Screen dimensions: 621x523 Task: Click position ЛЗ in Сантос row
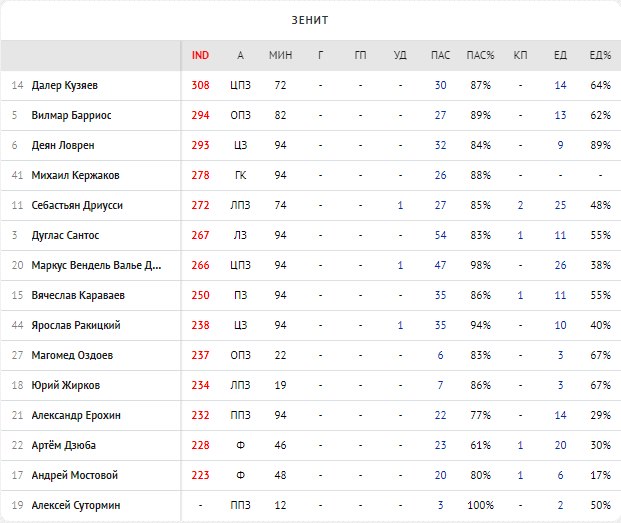[x=240, y=236]
